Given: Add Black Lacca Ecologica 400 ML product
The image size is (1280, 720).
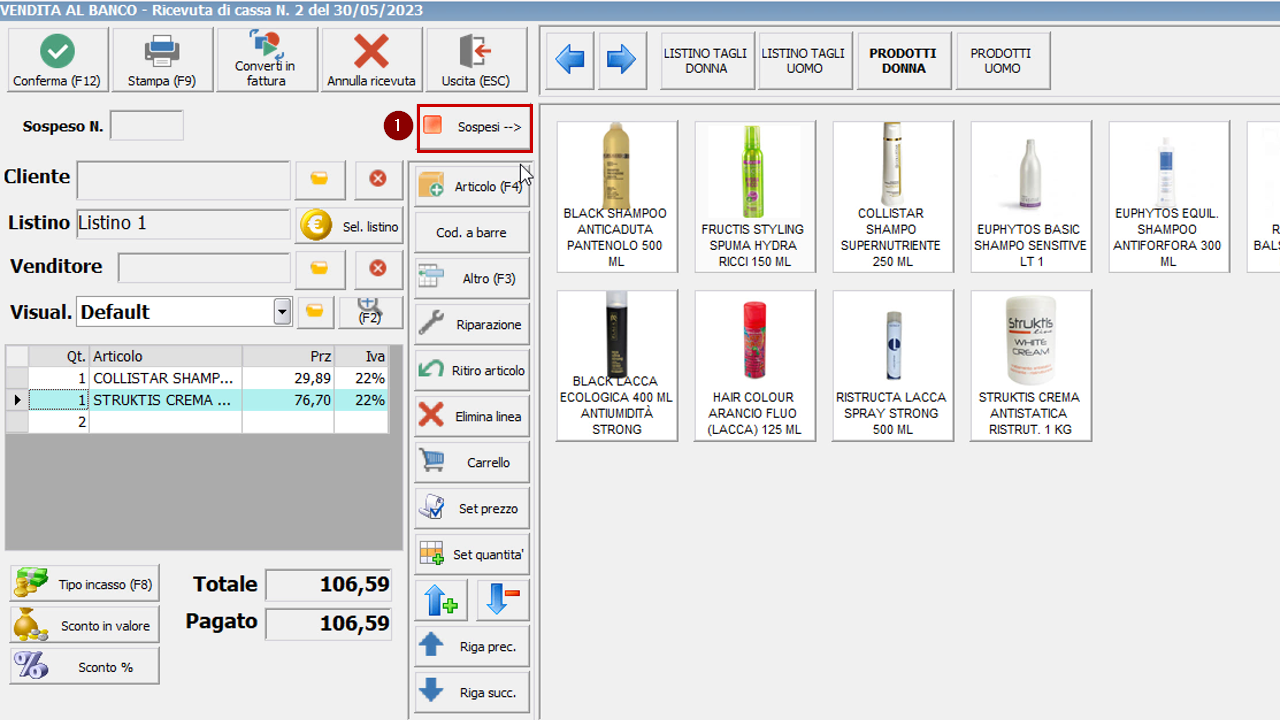Looking at the screenshot, I should [x=617, y=366].
